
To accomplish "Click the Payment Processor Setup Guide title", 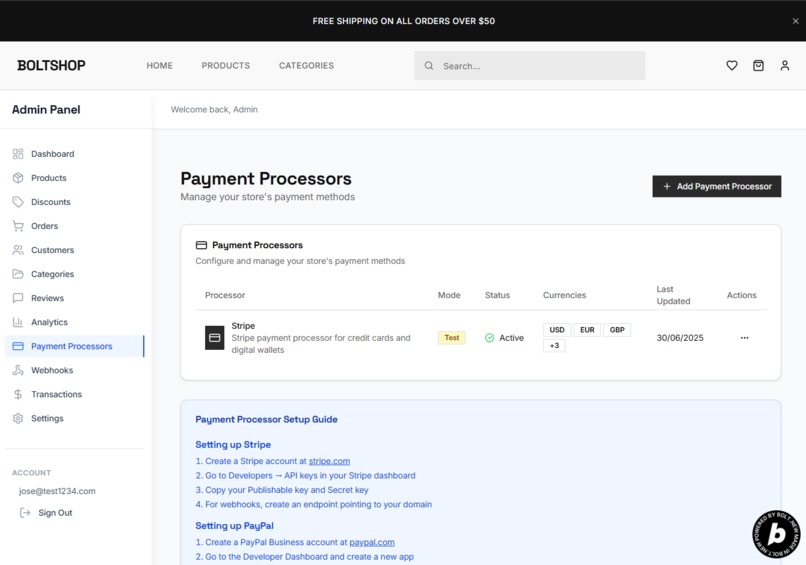I will pos(266,420).
